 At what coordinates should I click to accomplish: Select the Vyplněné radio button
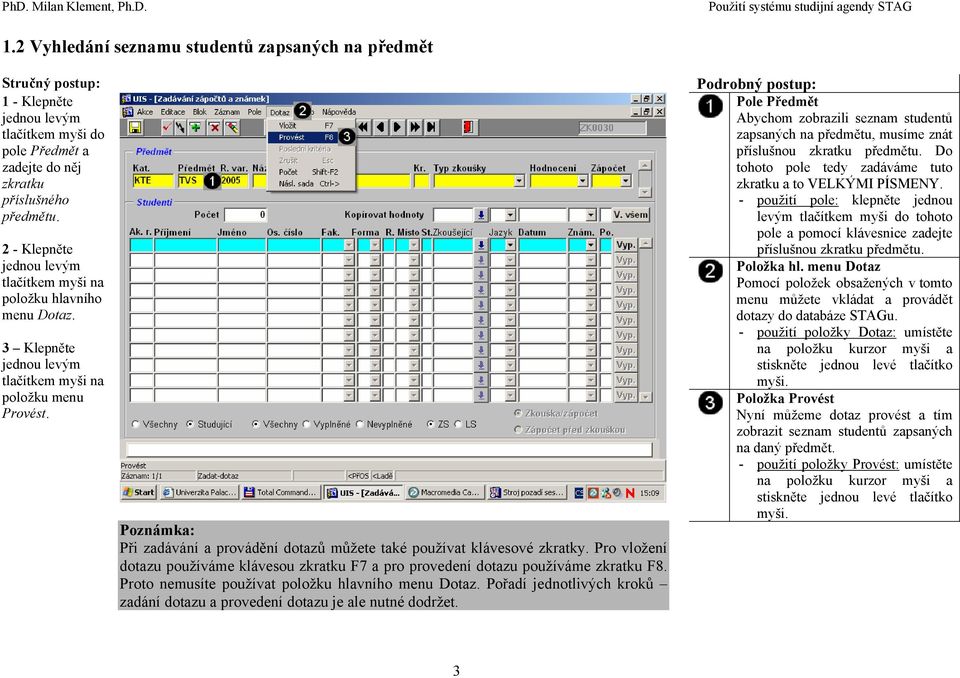(x=307, y=424)
